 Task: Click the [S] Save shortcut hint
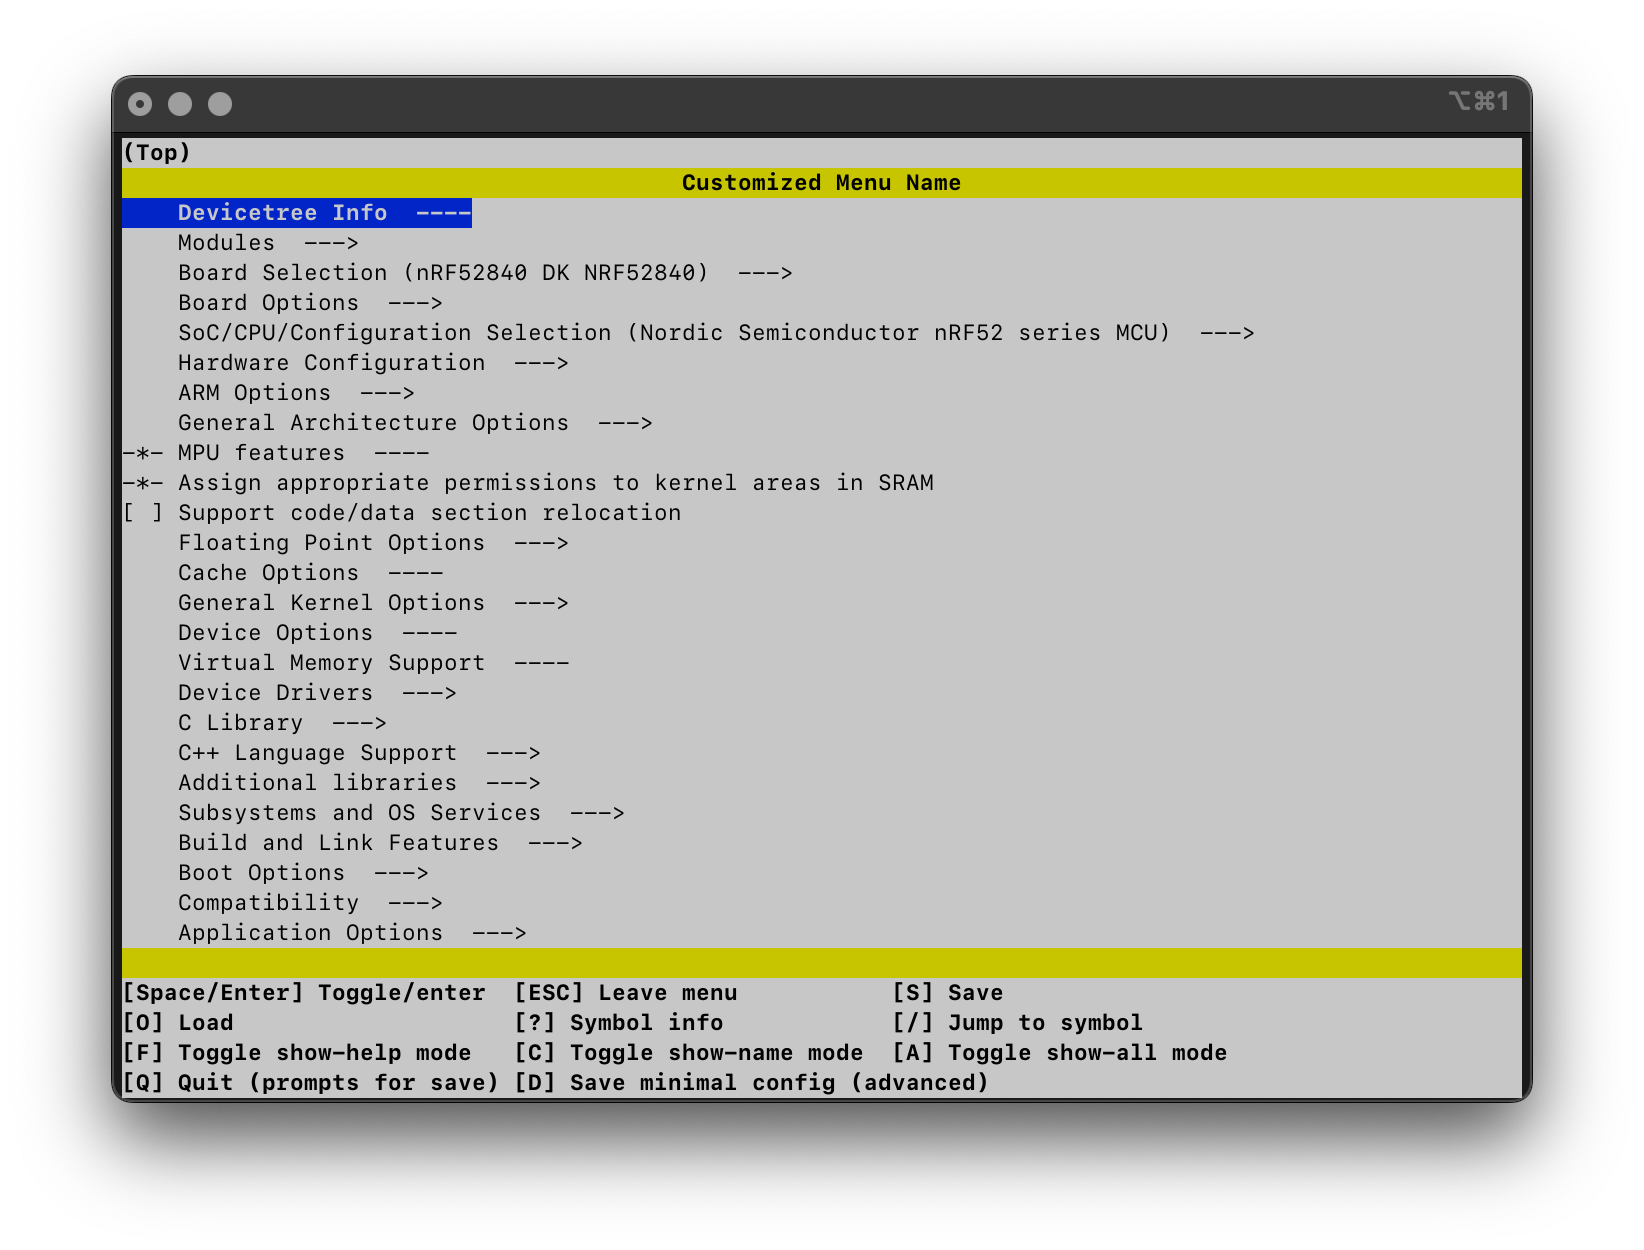(947, 993)
